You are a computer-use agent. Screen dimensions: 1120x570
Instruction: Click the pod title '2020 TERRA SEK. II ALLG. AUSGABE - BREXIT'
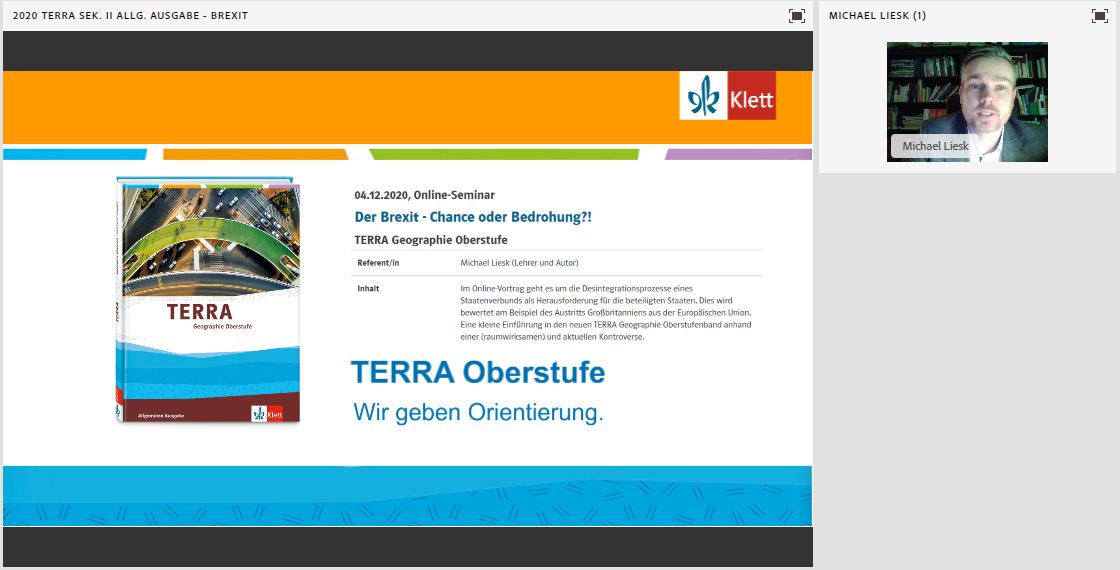click(x=130, y=16)
